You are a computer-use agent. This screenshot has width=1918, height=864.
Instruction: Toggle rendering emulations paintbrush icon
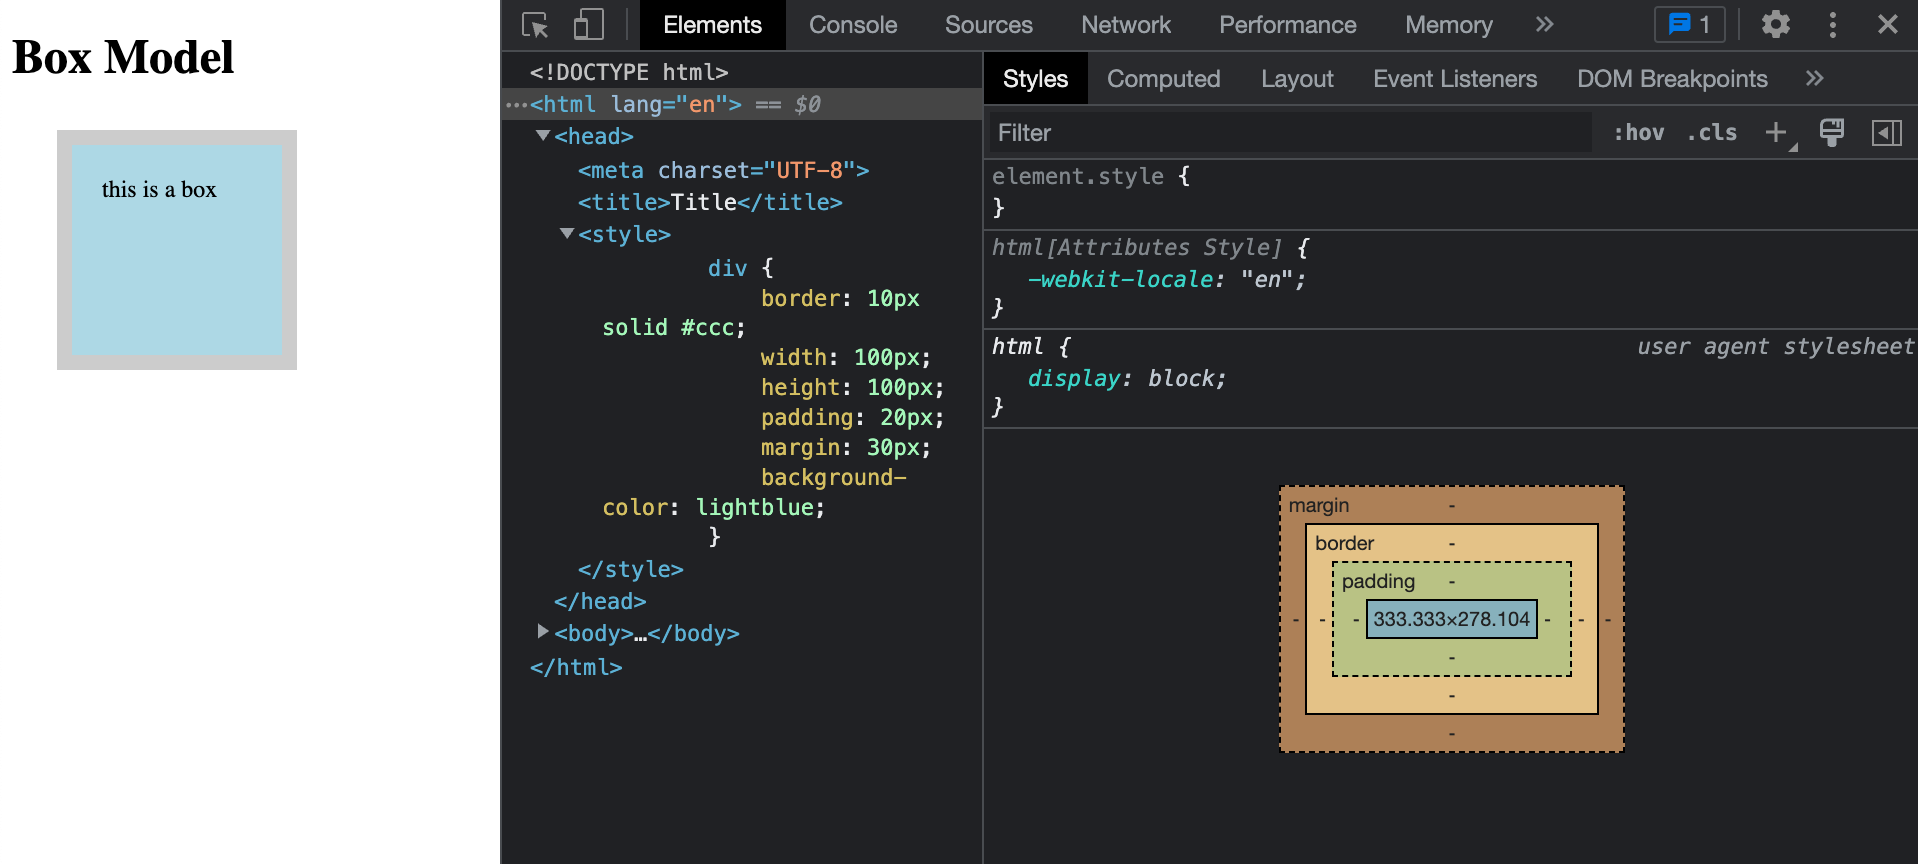tap(1832, 132)
